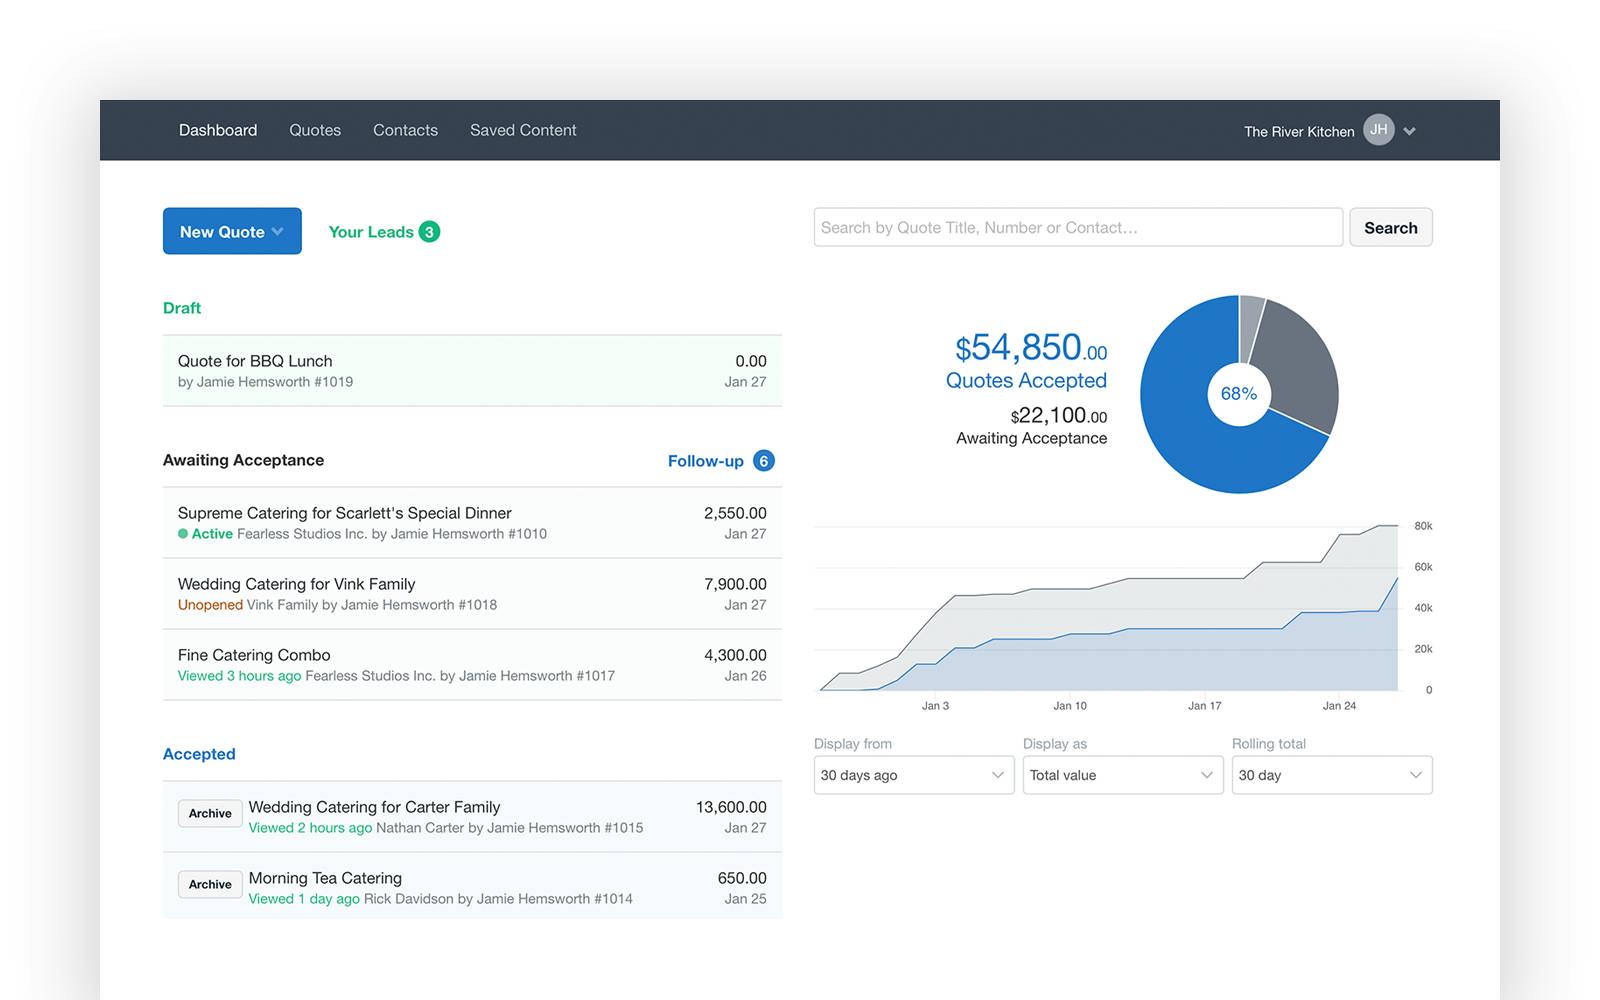The image size is (1600, 1000).
Task: Open the account menu chevron beside JH
Action: 1409,130
